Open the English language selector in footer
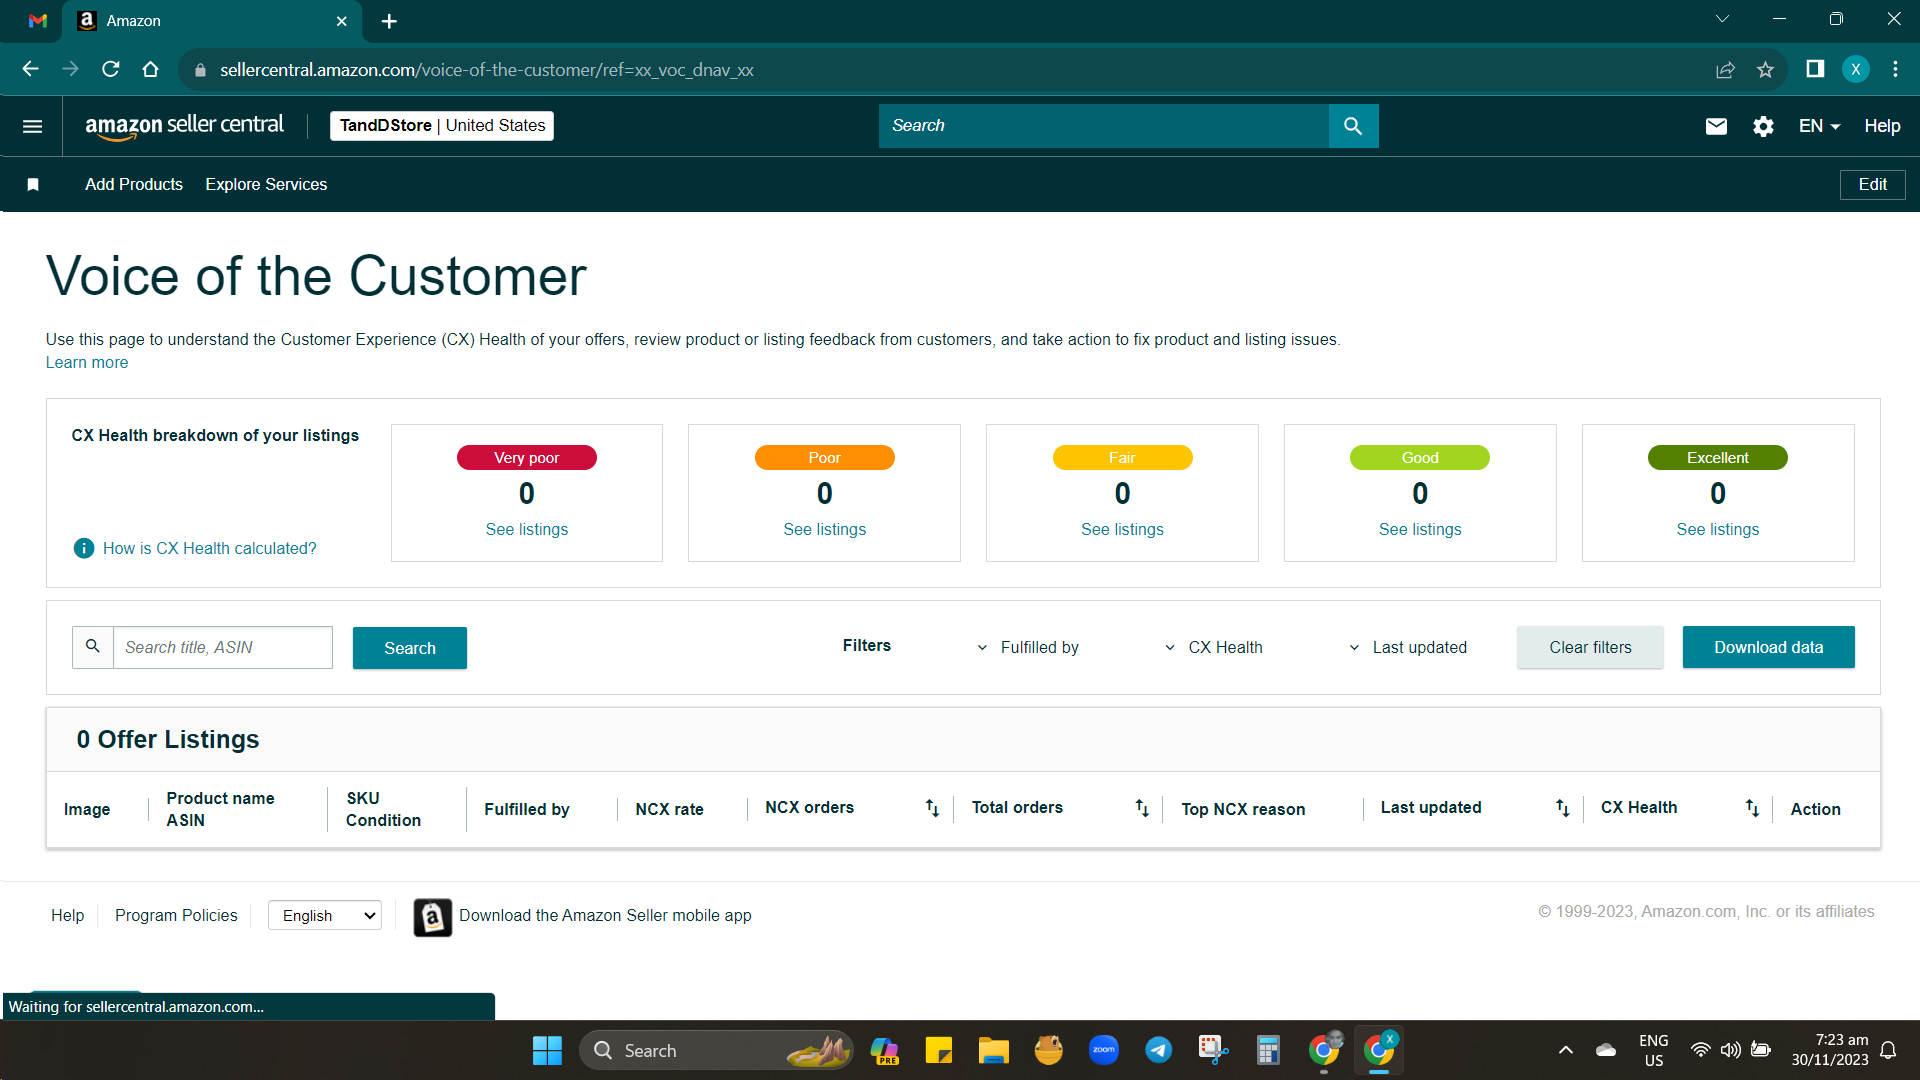 point(325,916)
